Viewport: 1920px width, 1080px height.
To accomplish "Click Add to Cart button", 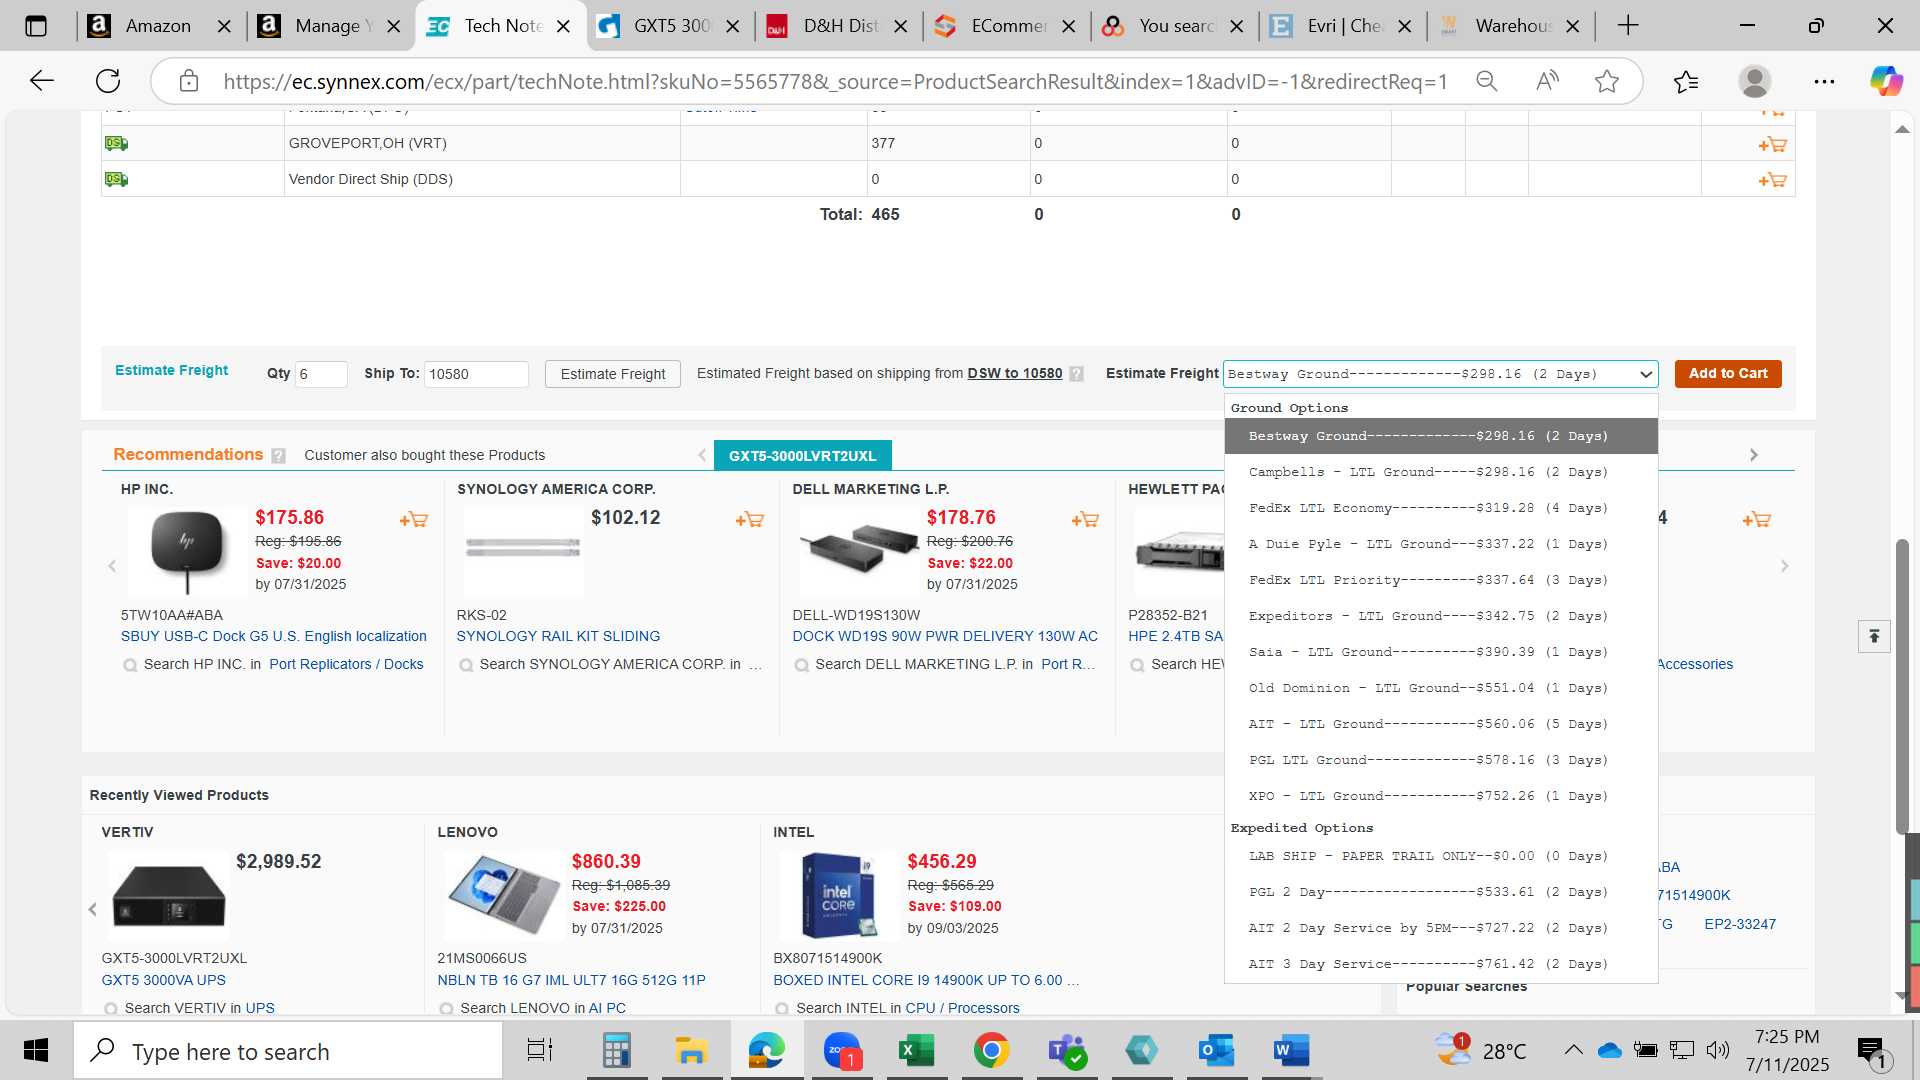I will [x=1728, y=373].
